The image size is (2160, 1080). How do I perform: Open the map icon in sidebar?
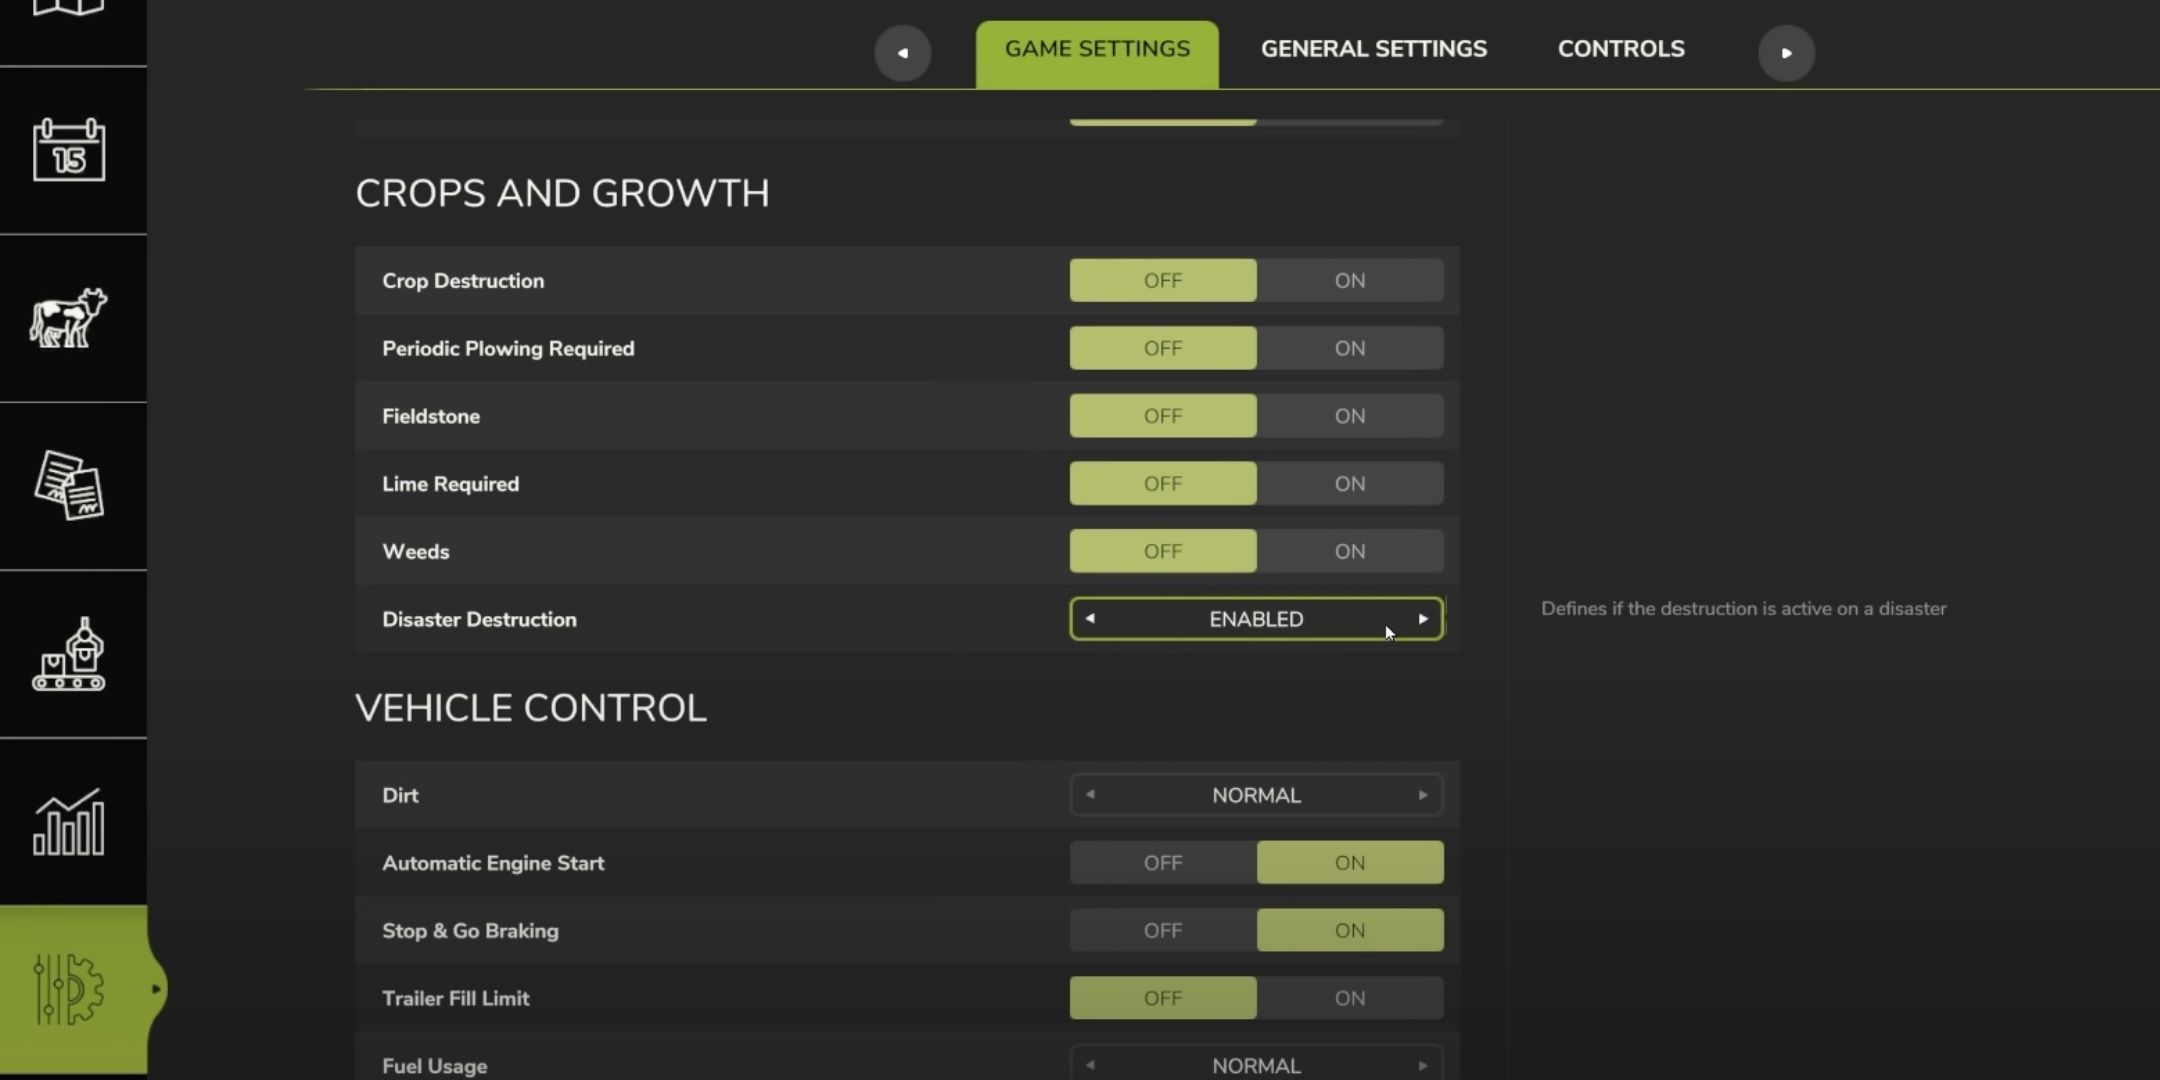point(69,8)
